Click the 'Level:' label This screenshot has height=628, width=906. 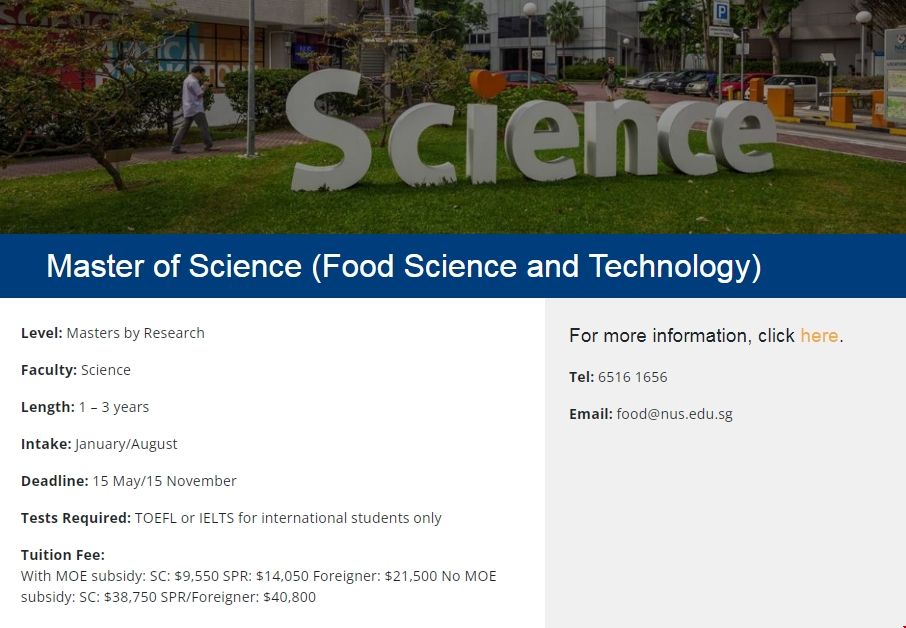point(42,333)
